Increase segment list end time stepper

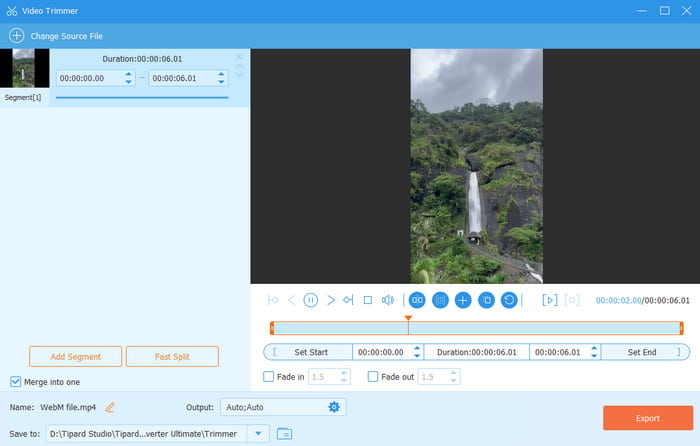tap(221, 74)
